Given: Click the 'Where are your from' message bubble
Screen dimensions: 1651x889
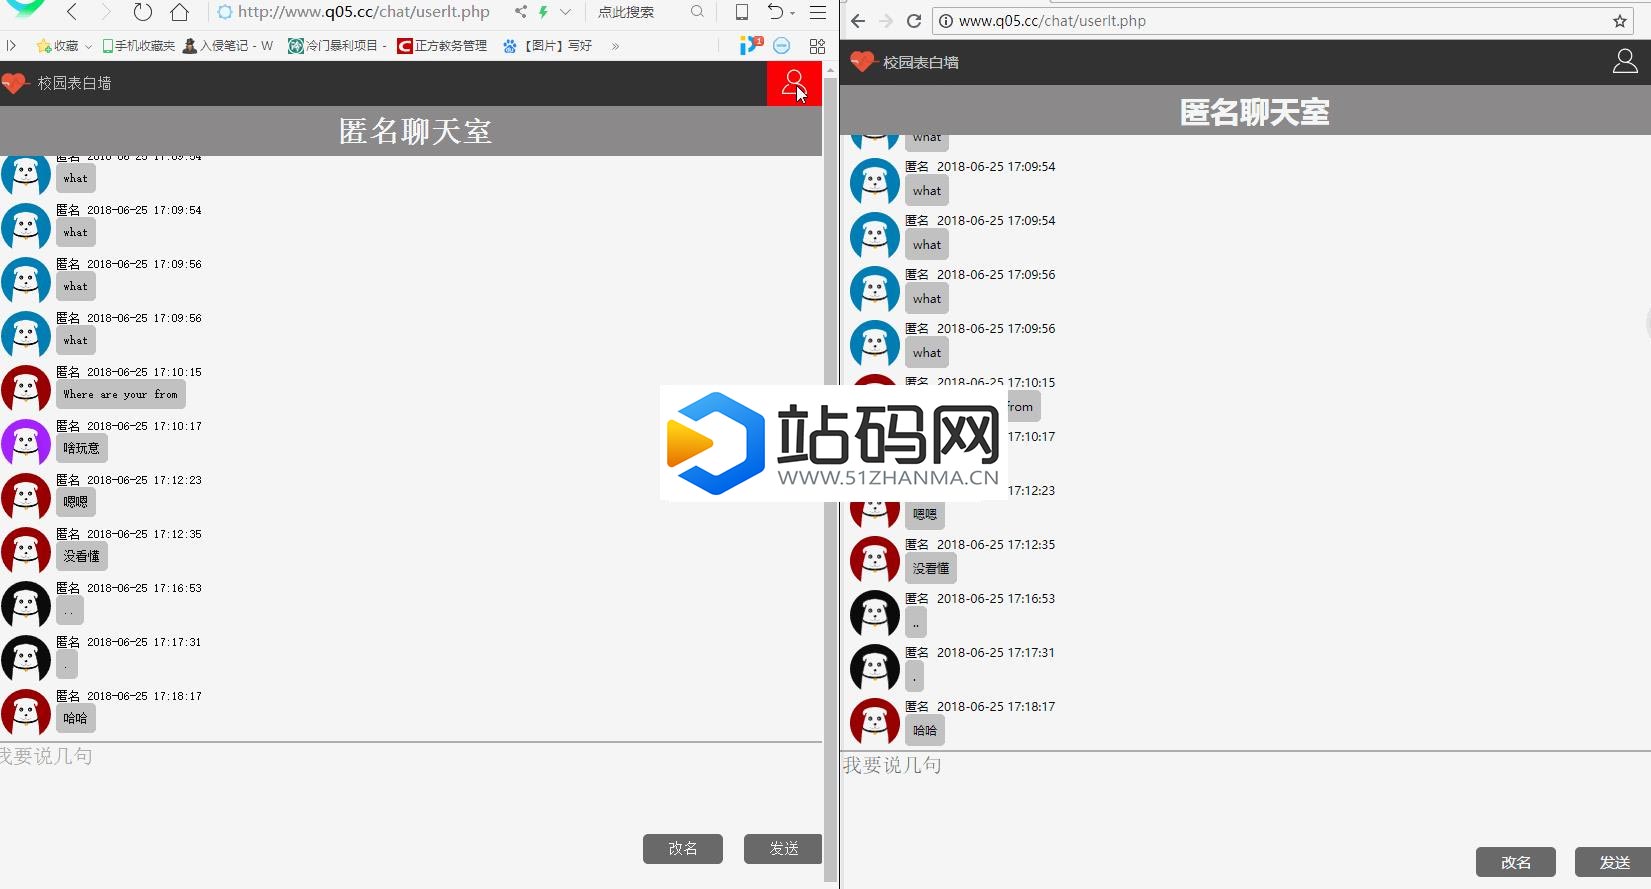Looking at the screenshot, I should click(121, 394).
